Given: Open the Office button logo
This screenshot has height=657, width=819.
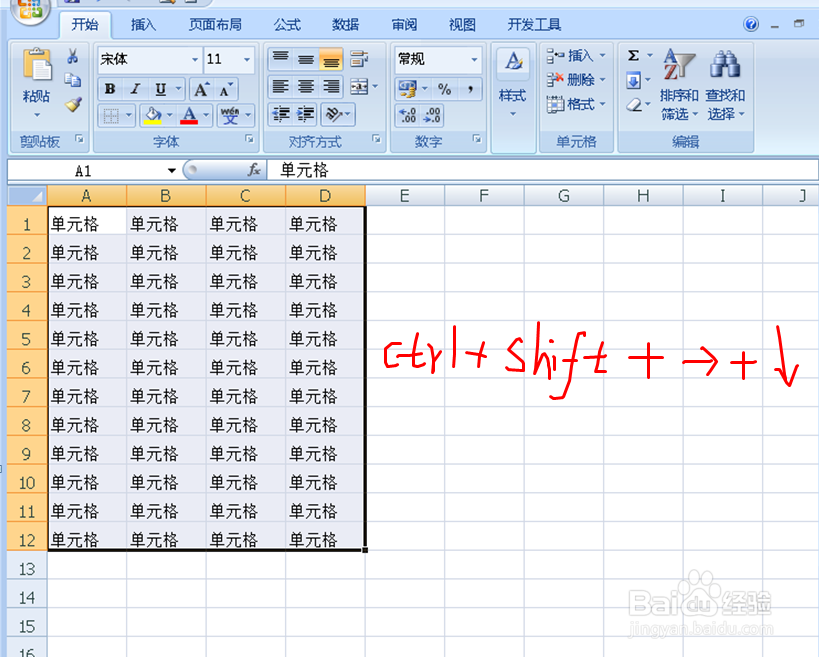Looking at the screenshot, I should 30,9.
